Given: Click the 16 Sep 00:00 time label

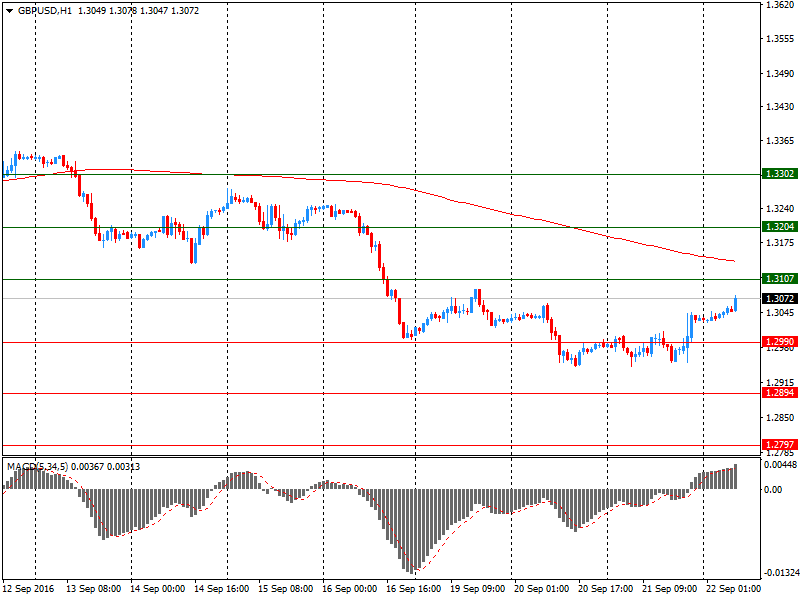Looking at the screenshot, I should point(349,589).
